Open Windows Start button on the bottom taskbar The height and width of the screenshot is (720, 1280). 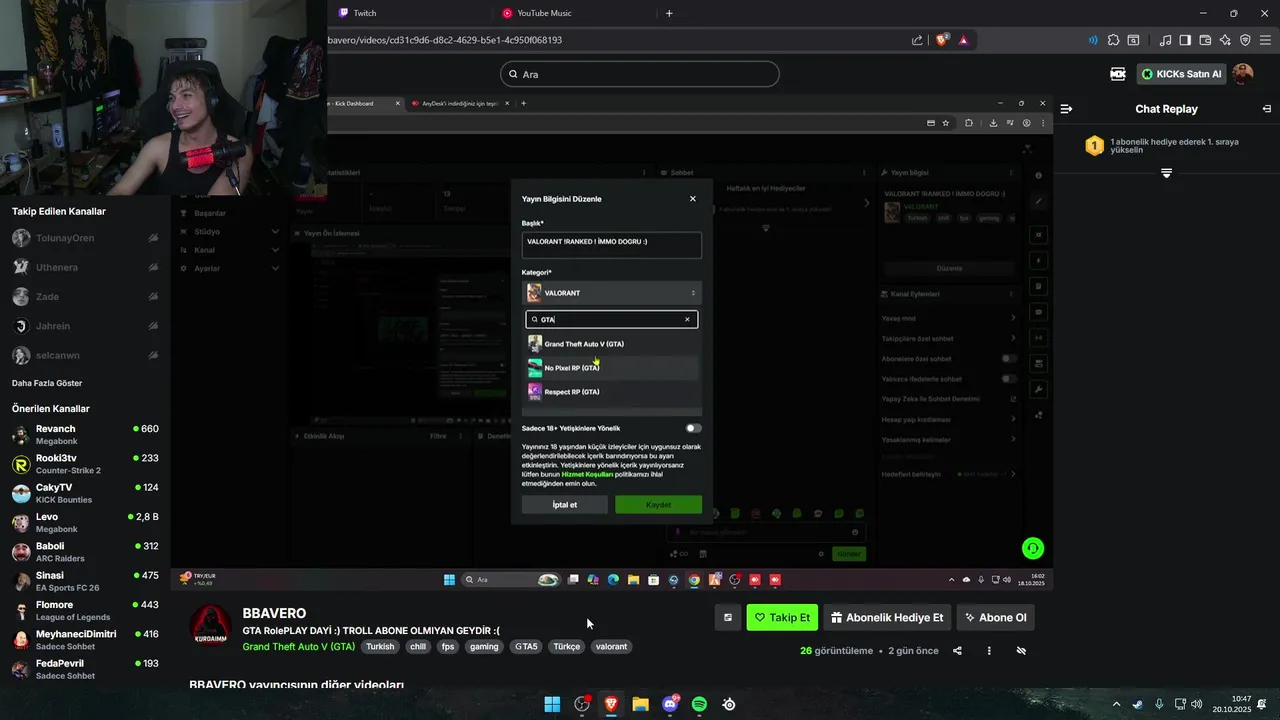552,704
